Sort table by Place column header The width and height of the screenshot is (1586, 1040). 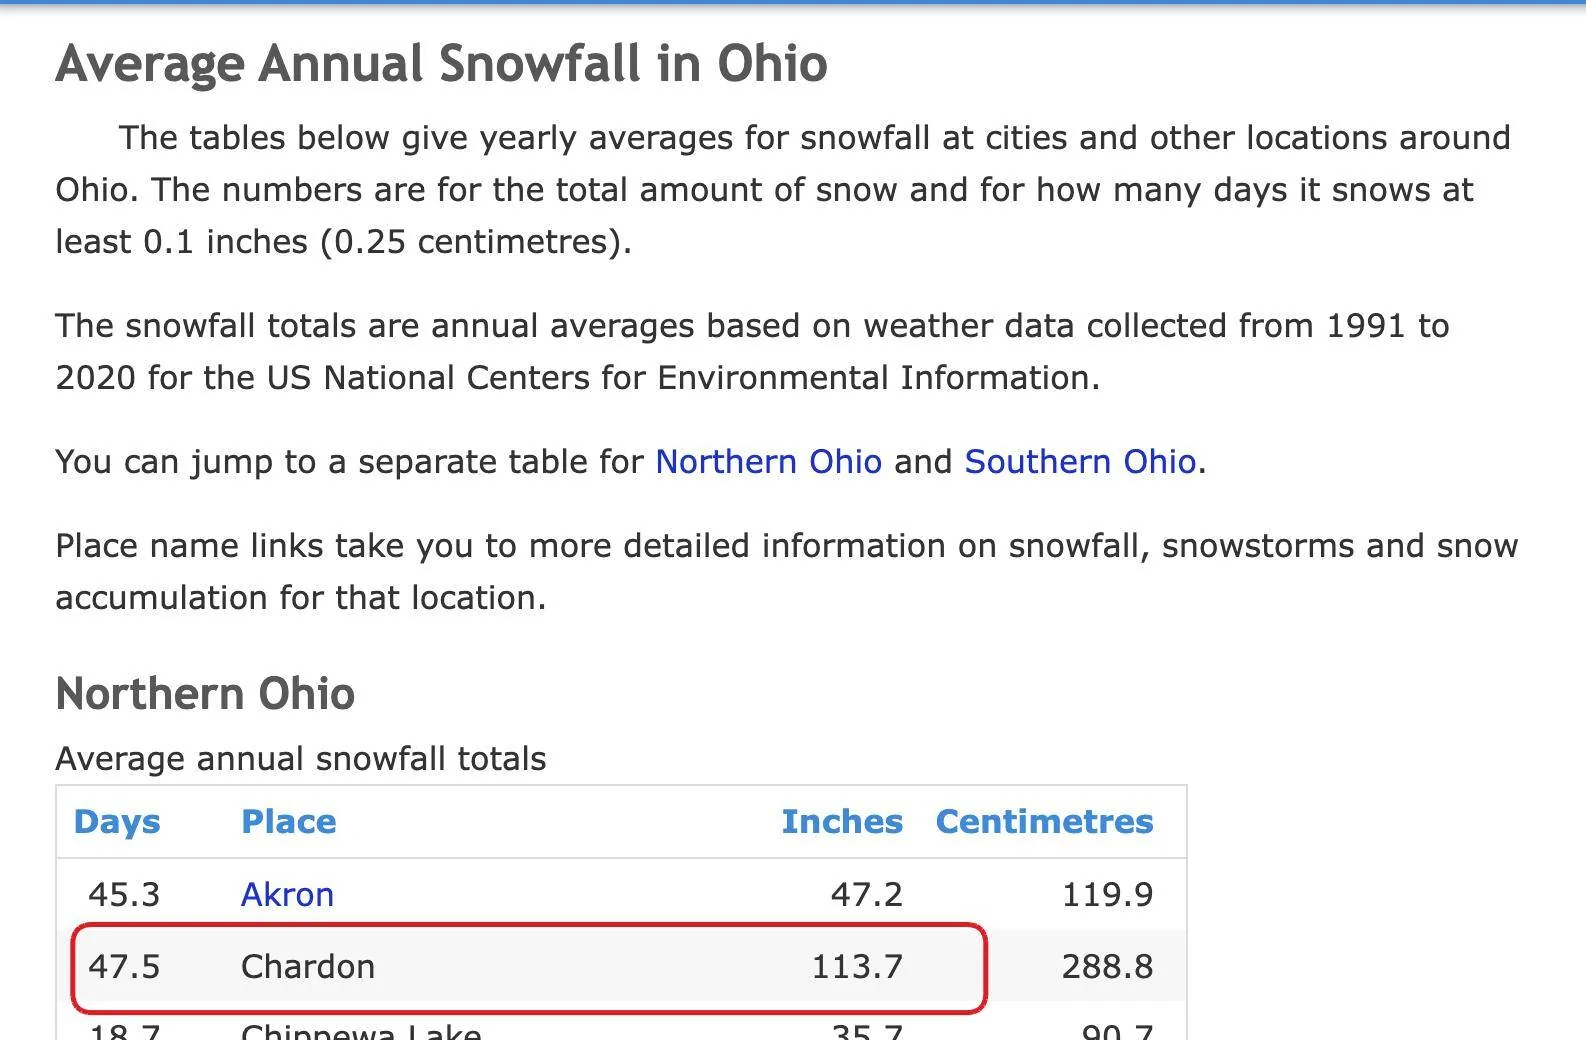pos(288,822)
